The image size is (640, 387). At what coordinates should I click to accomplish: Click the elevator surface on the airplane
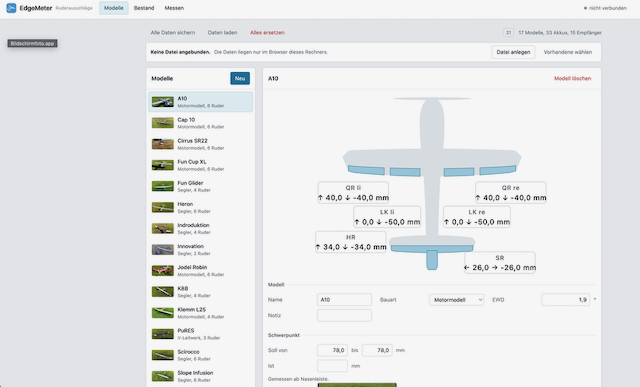(x=432, y=248)
